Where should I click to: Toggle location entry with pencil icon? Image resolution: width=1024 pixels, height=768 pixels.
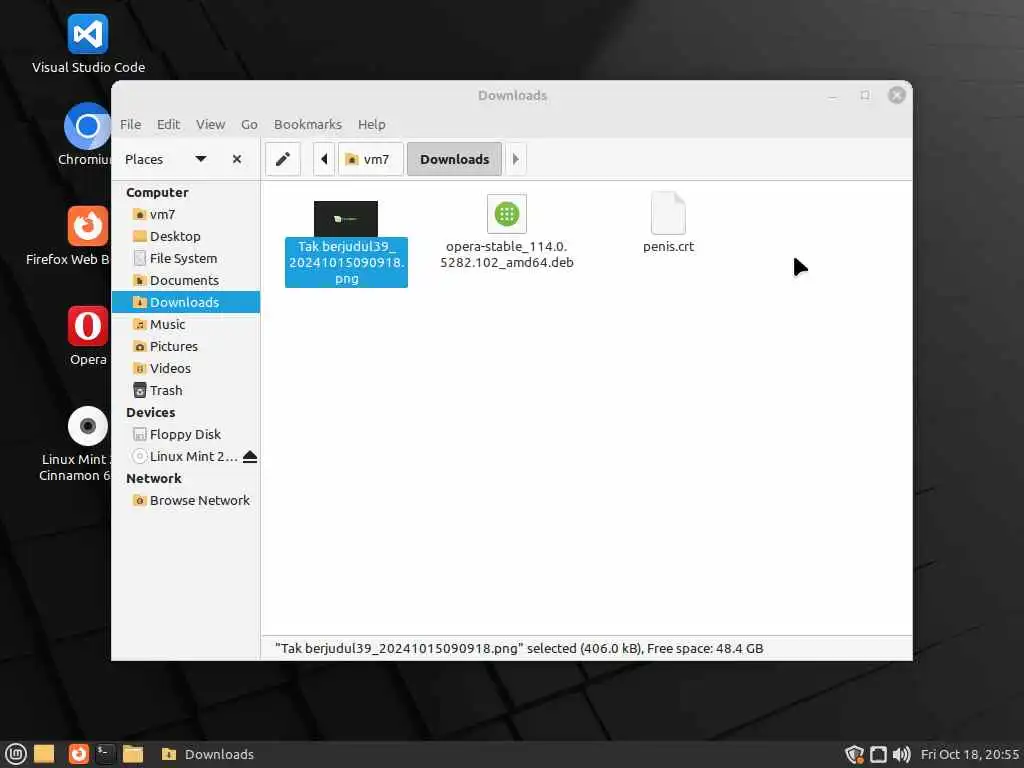[283, 159]
